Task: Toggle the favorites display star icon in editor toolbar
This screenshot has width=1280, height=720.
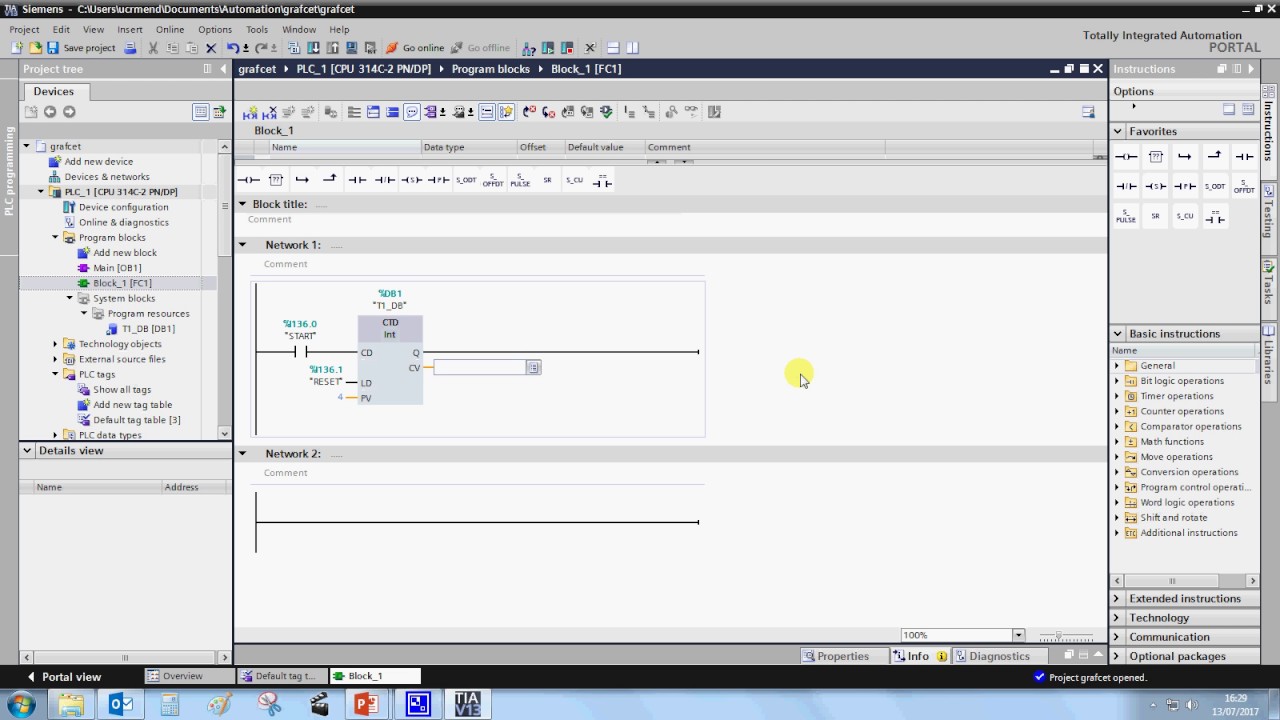Action: [506, 112]
